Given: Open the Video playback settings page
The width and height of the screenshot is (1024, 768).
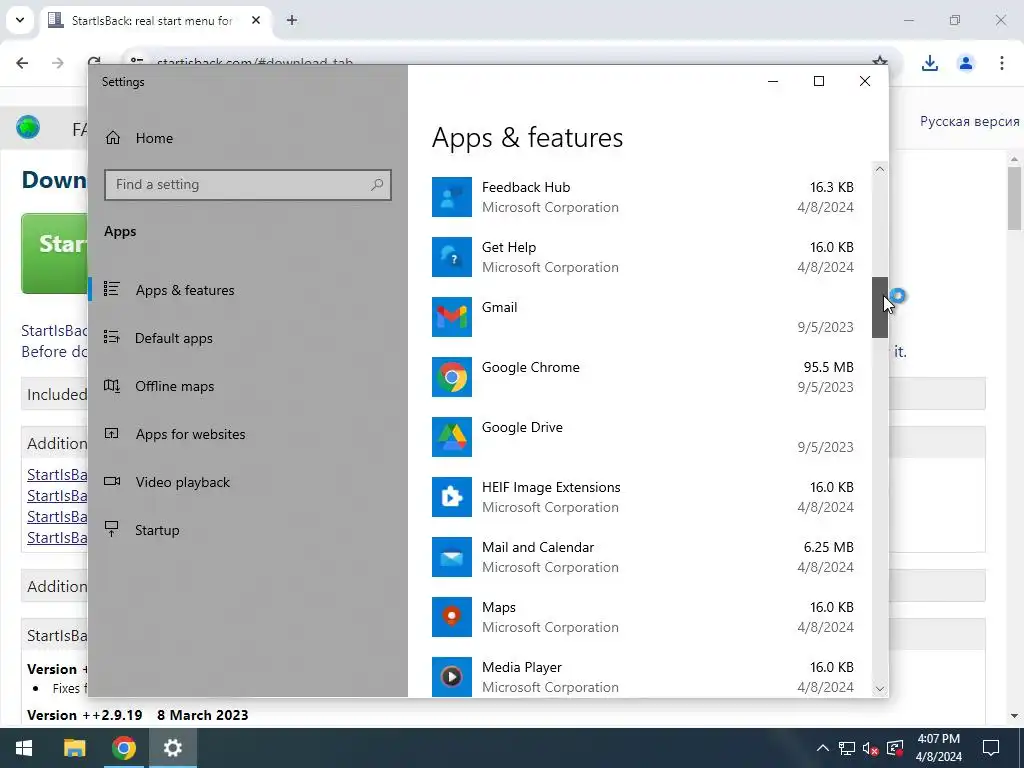Looking at the screenshot, I should click(x=182, y=482).
